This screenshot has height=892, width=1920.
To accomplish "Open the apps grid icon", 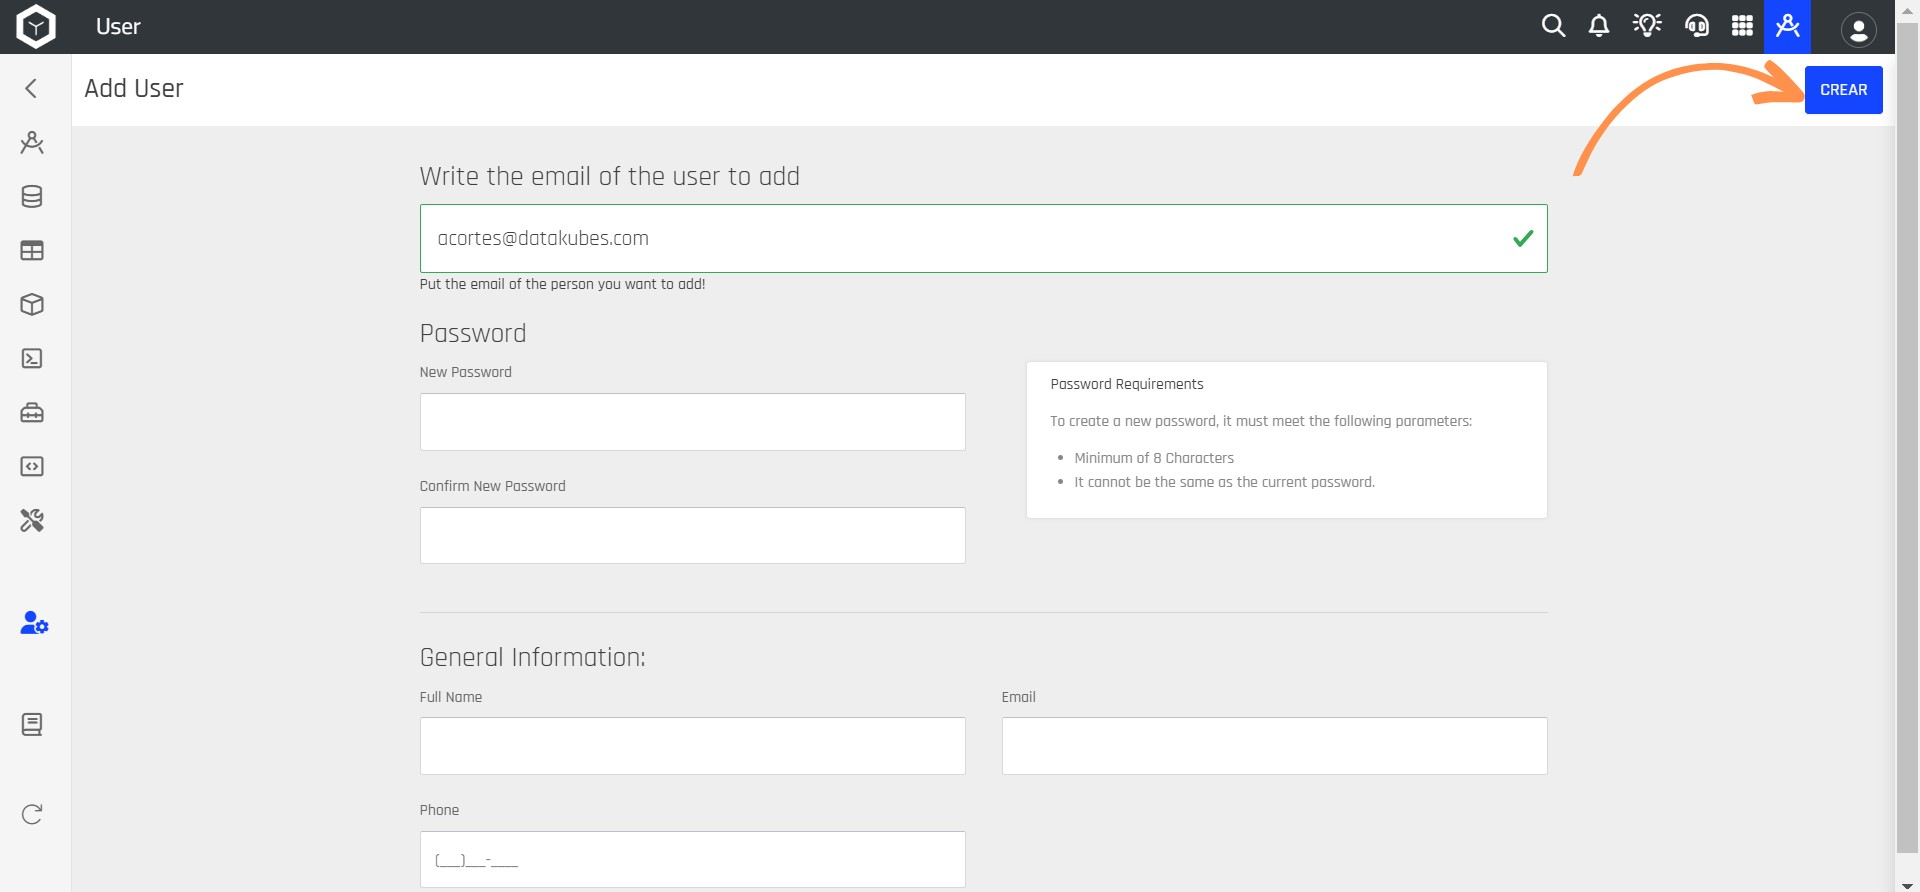I will (1742, 26).
